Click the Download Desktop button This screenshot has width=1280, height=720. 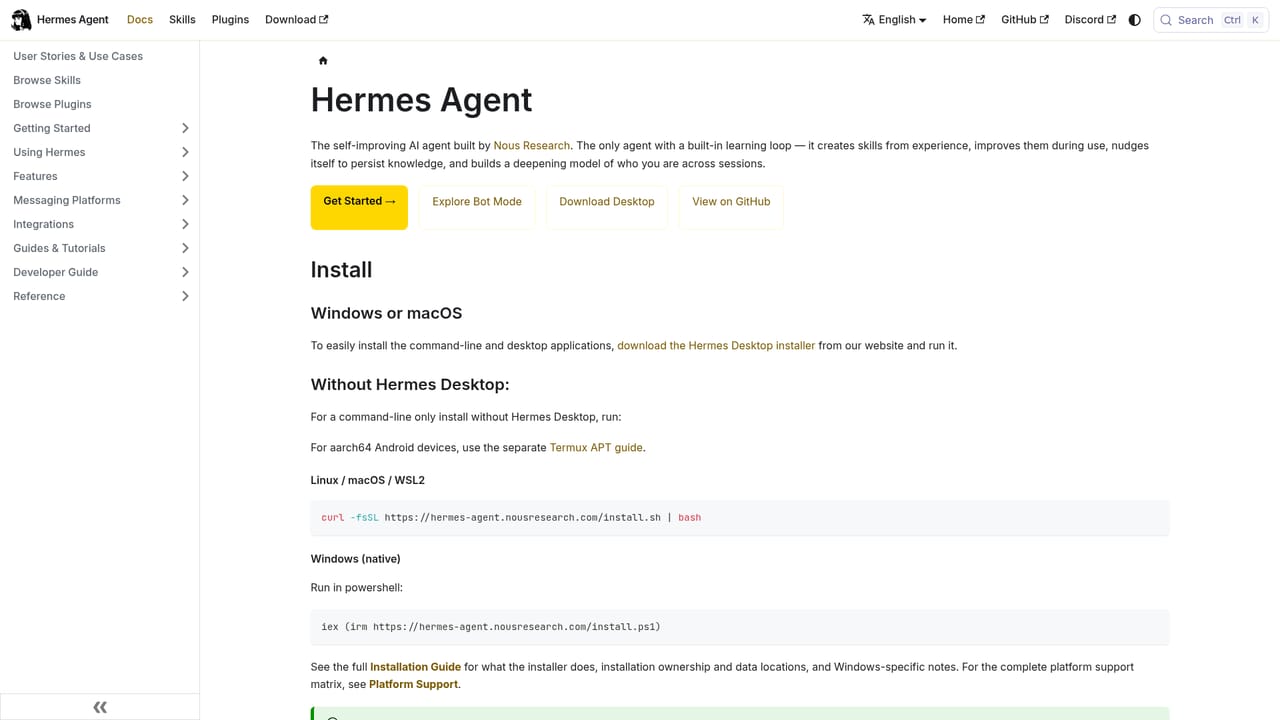[607, 207]
